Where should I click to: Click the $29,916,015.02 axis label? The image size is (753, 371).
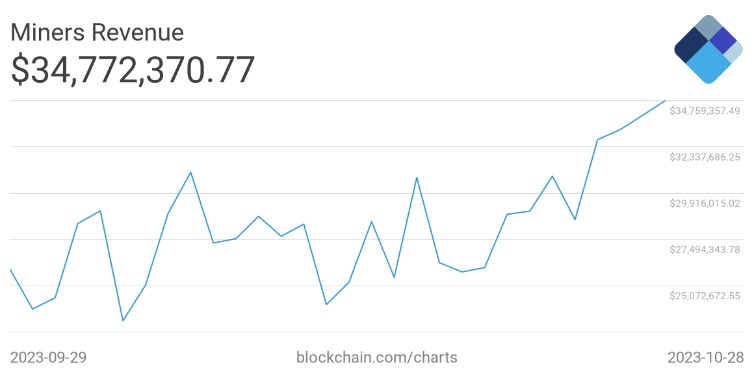(705, 203)
